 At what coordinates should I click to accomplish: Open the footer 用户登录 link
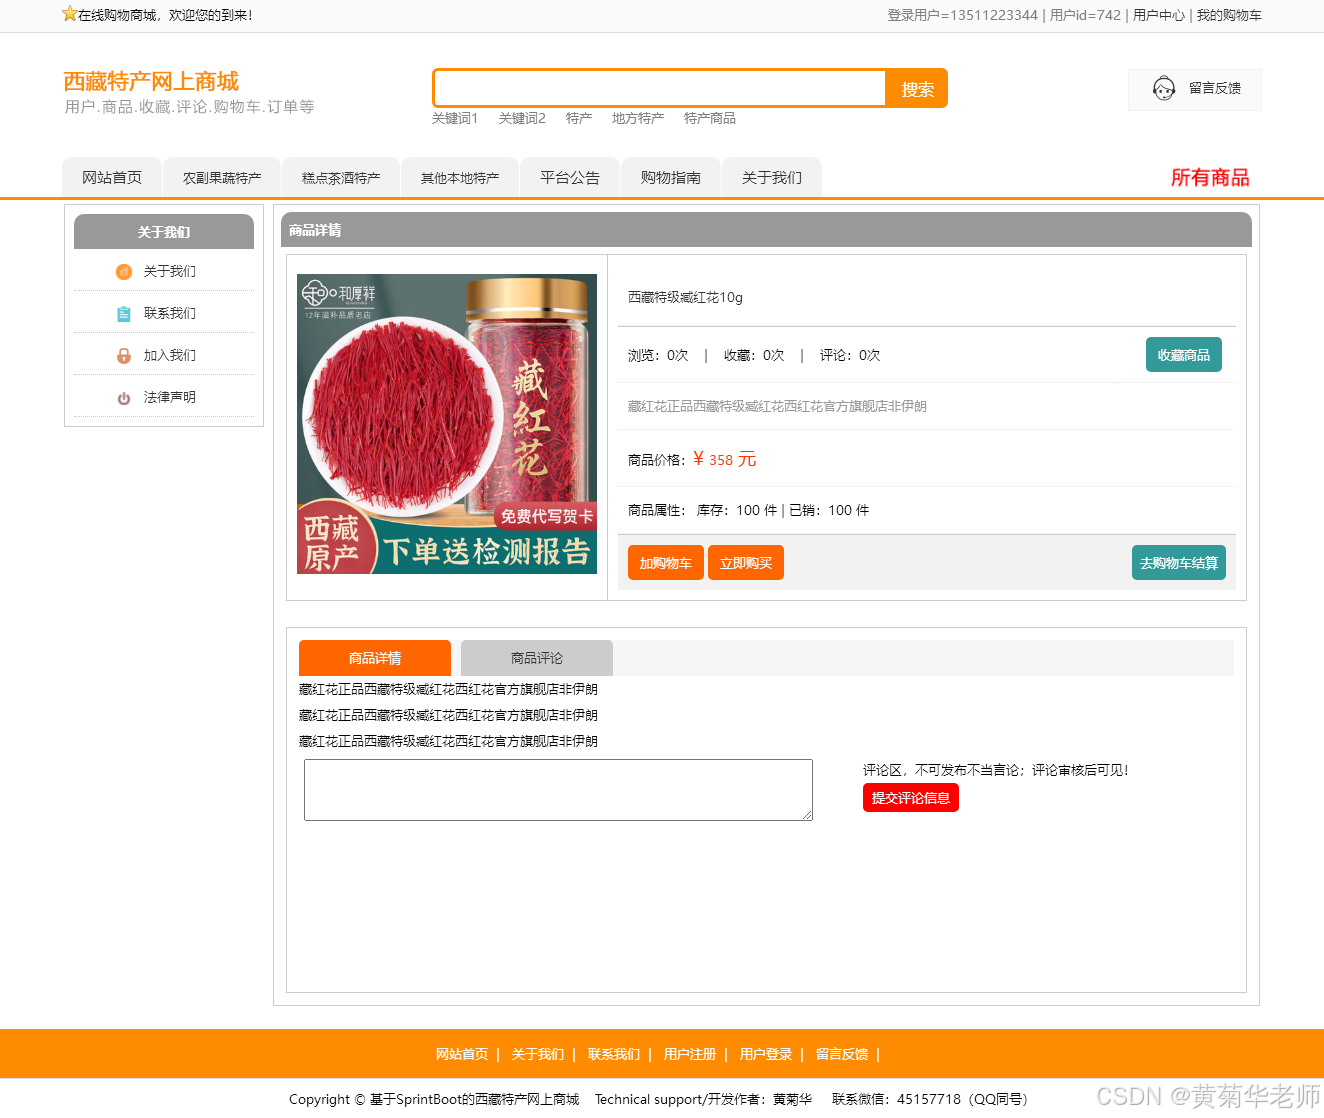pyautogui.click(x=766, y=1054)
